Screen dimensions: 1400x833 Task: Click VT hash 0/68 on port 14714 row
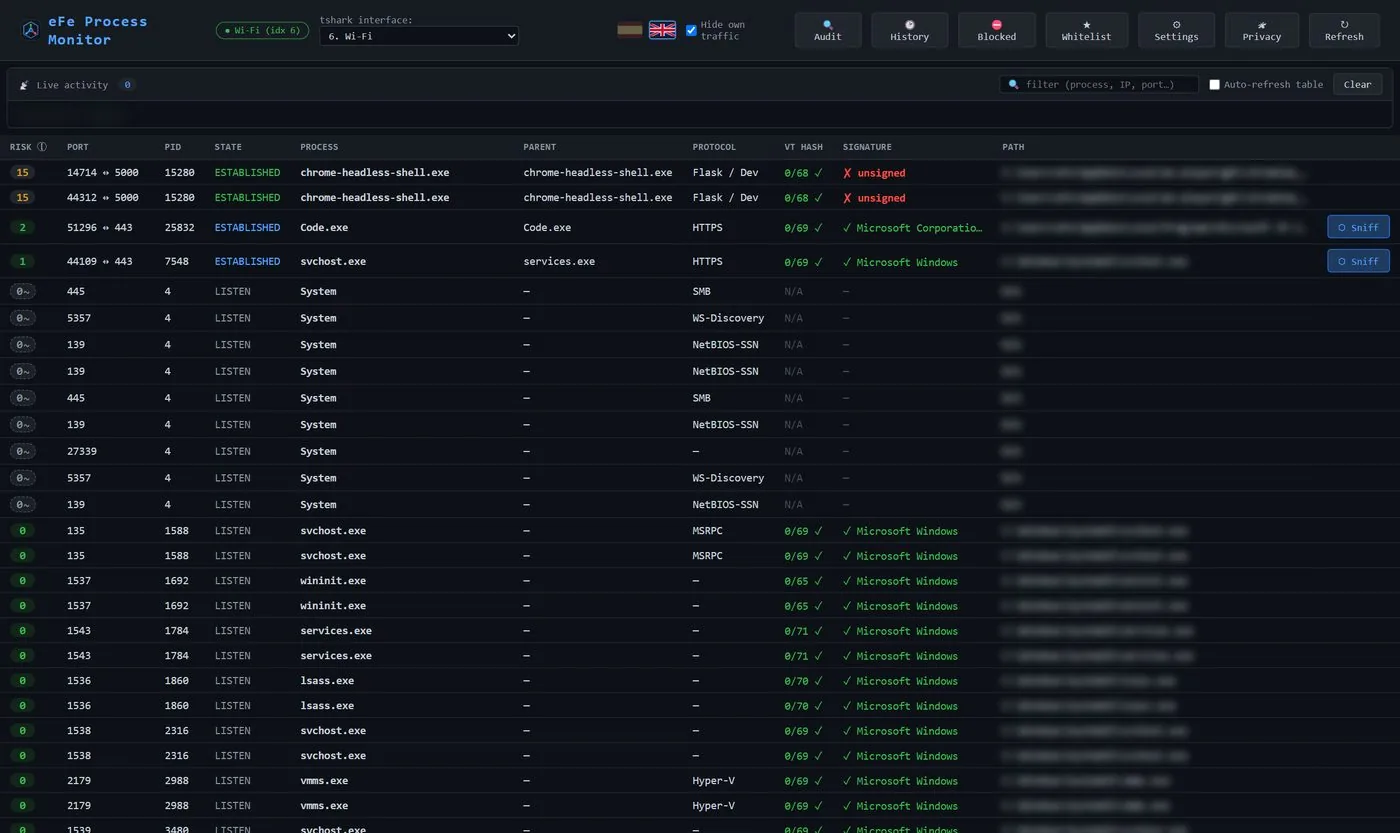(x=803, y=173)
